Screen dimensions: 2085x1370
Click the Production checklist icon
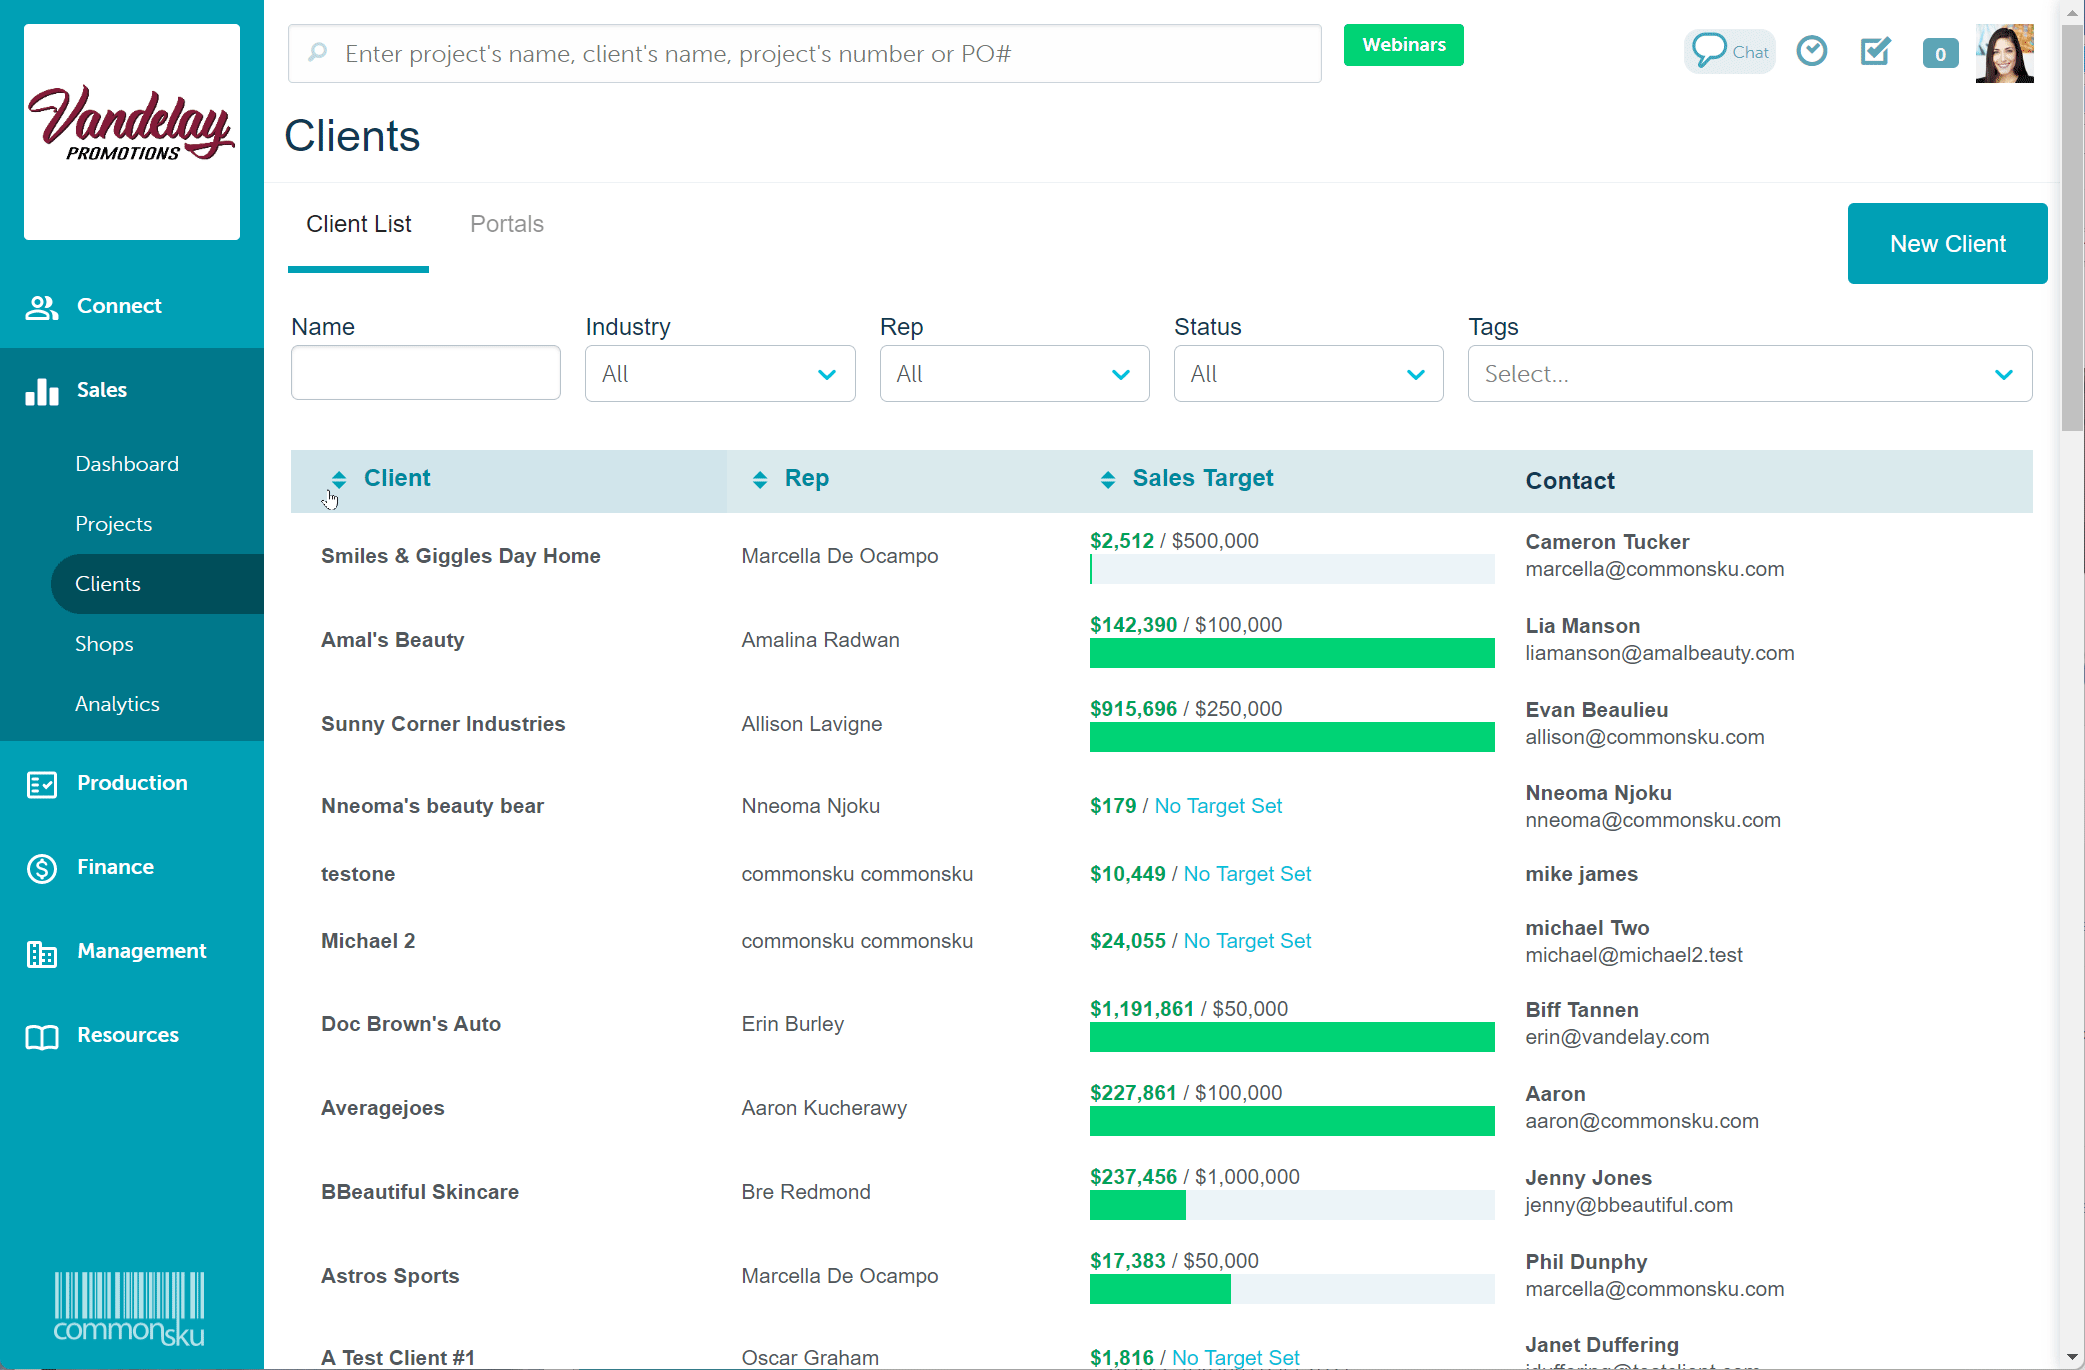pyautogui.click(x=42, y=784)
